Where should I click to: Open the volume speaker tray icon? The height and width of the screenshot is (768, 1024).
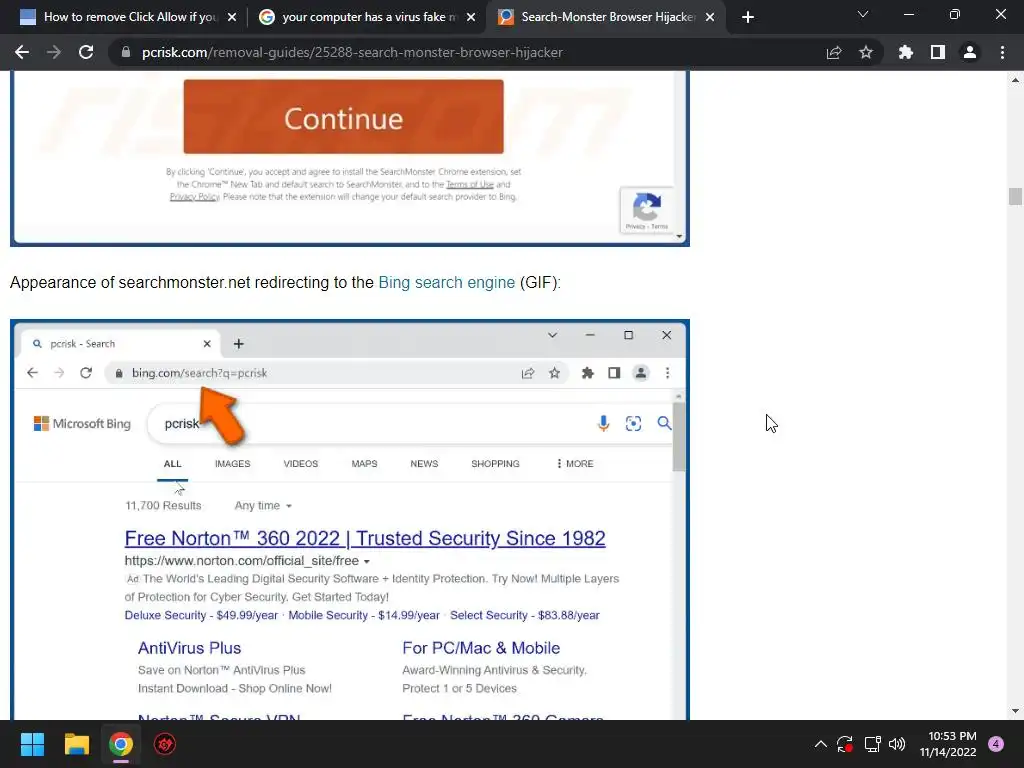point(897,744)
